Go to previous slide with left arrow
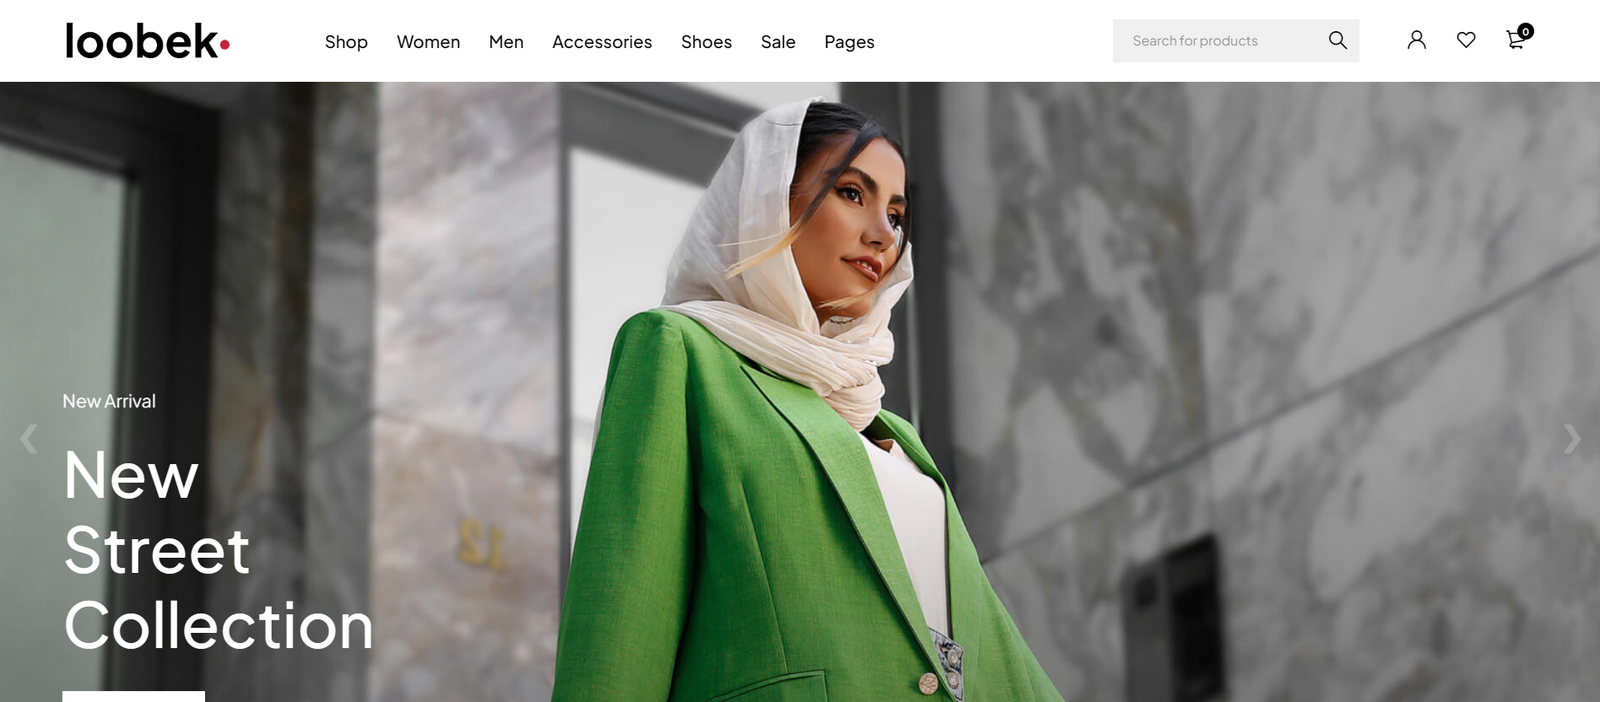The image size is (1600, 702). pyautogui.click(x=29, y=438)
